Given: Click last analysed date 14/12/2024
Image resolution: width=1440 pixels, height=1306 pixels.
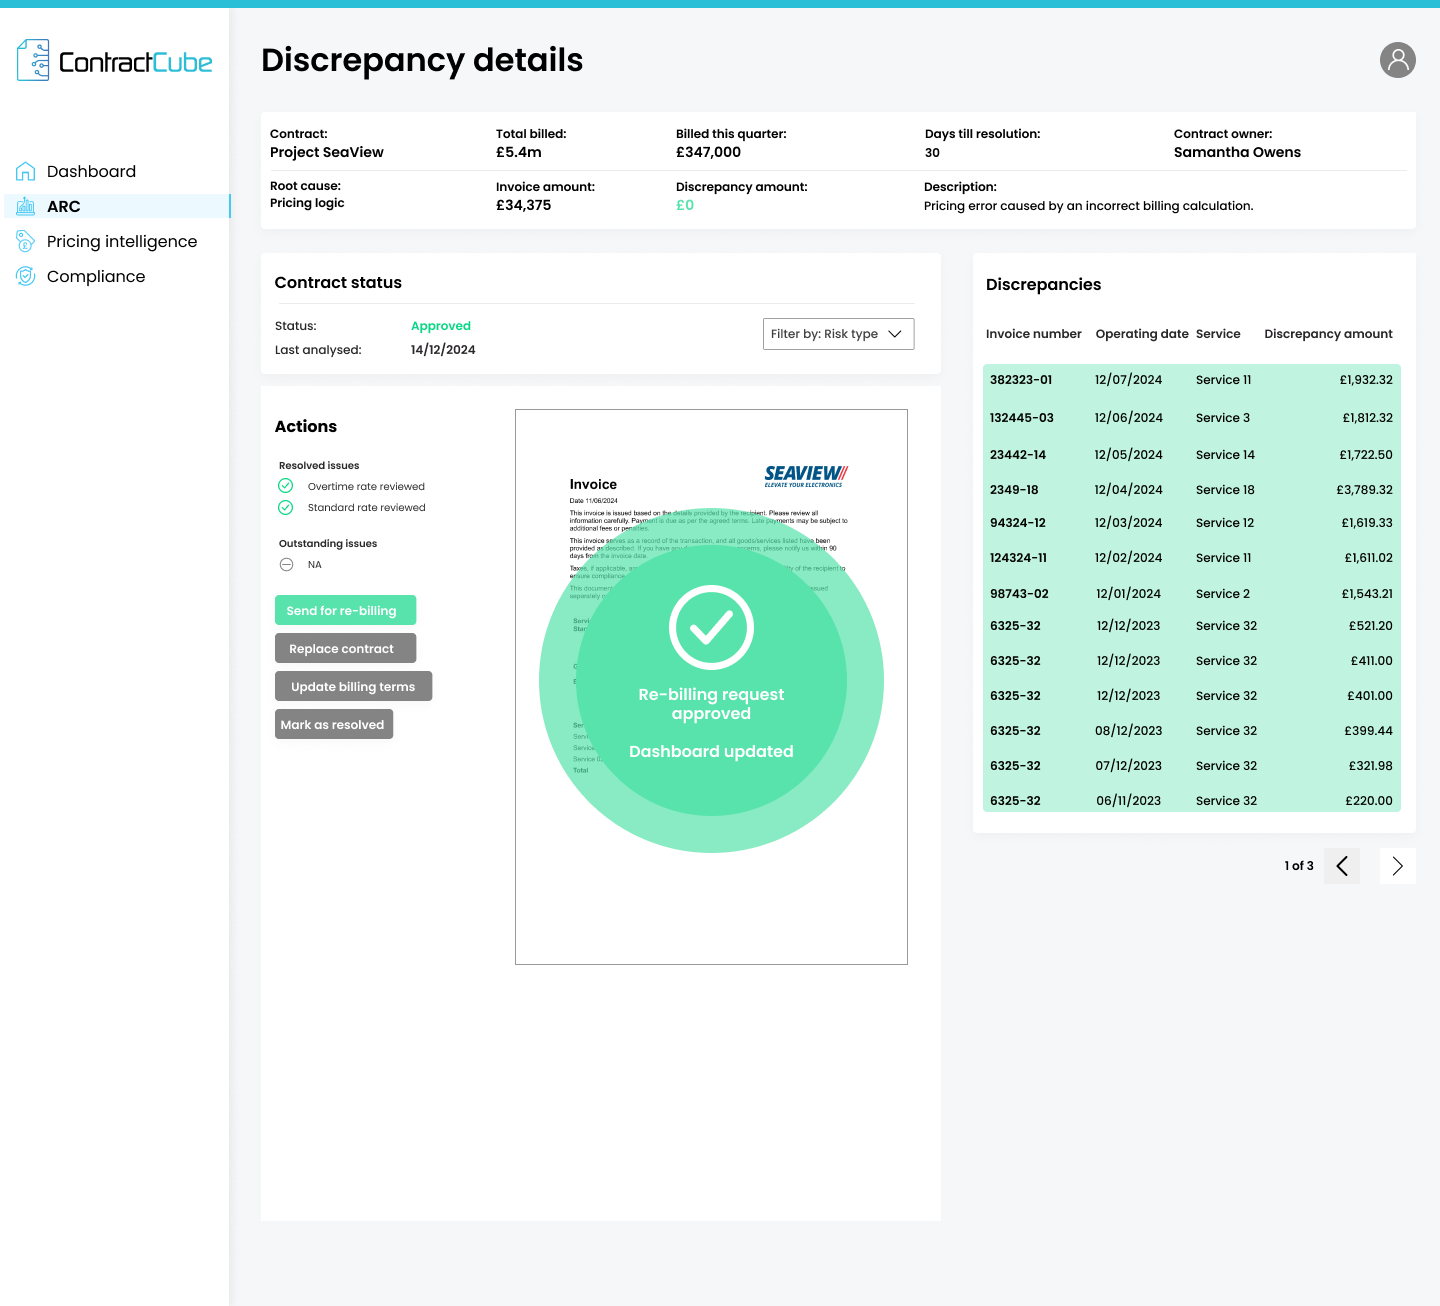Looking at the screenshot, I should tap(443, 350).
